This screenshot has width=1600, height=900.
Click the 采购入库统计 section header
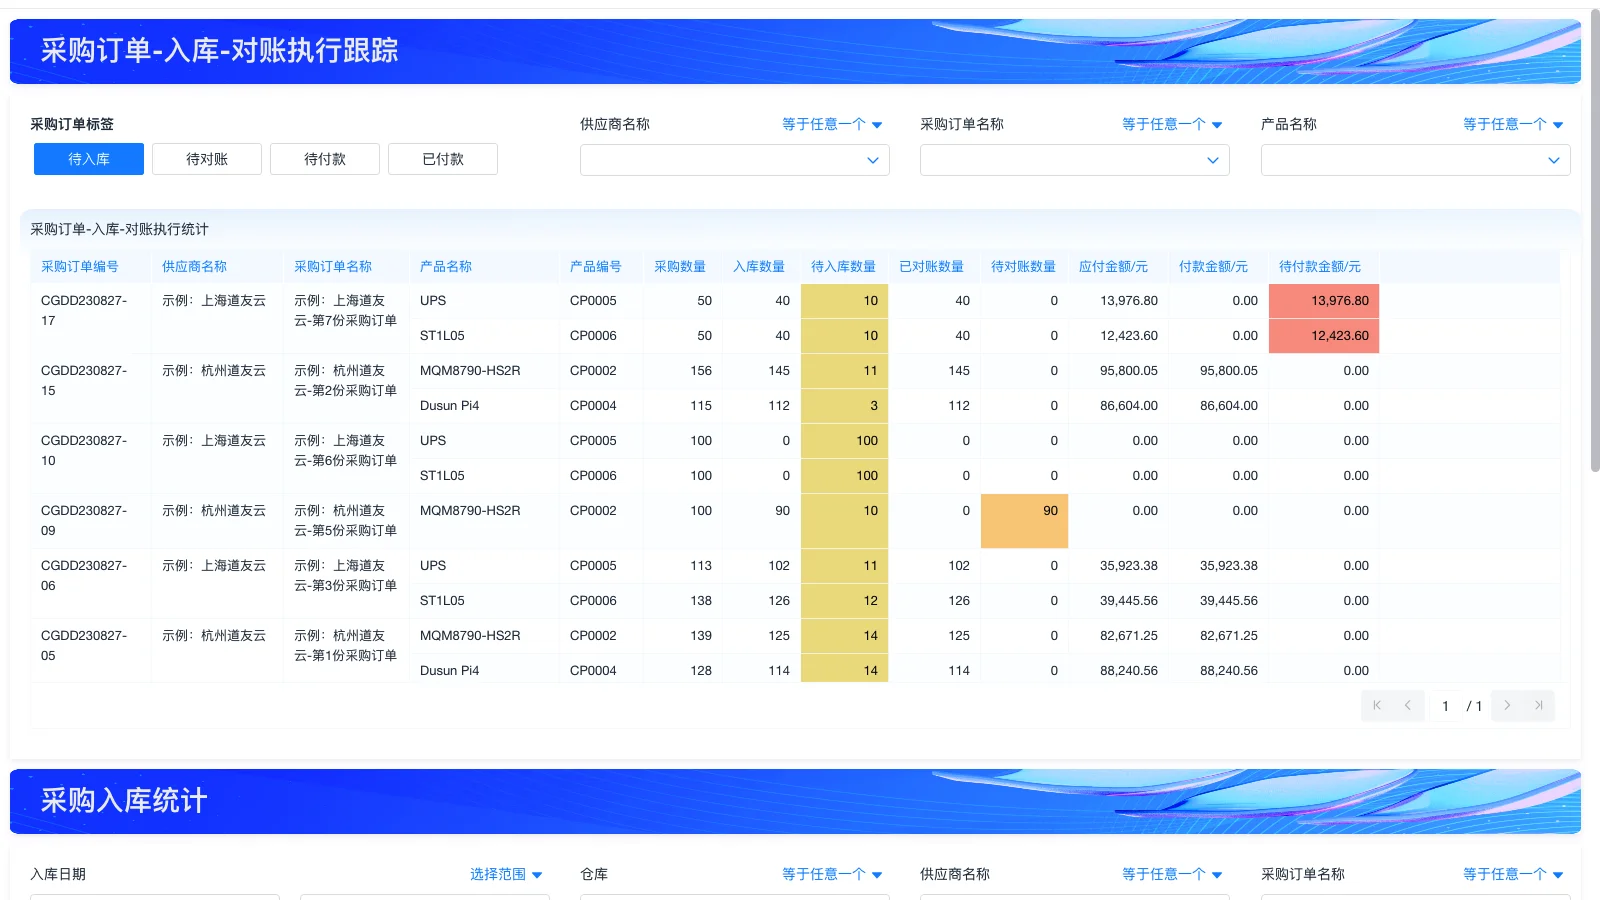click(122, 800)
